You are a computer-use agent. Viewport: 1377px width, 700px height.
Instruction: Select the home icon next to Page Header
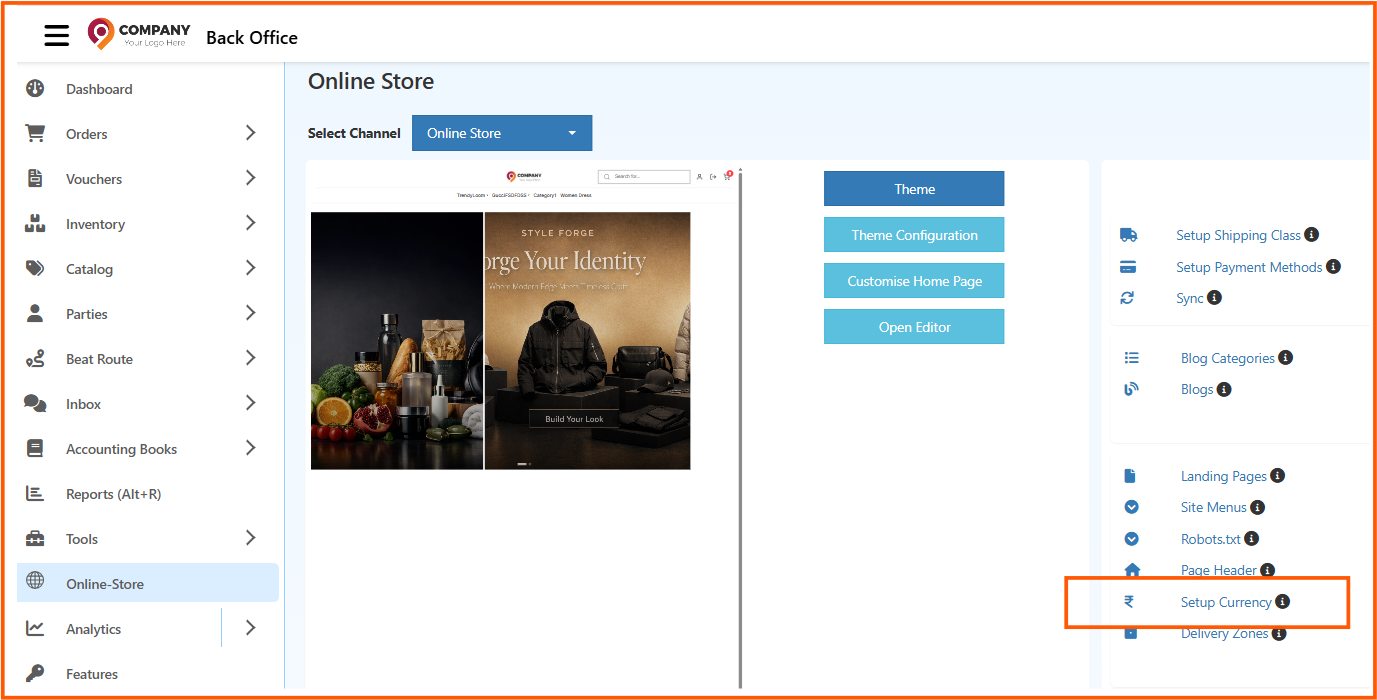pyautogui.click(x=1131, y=569)
